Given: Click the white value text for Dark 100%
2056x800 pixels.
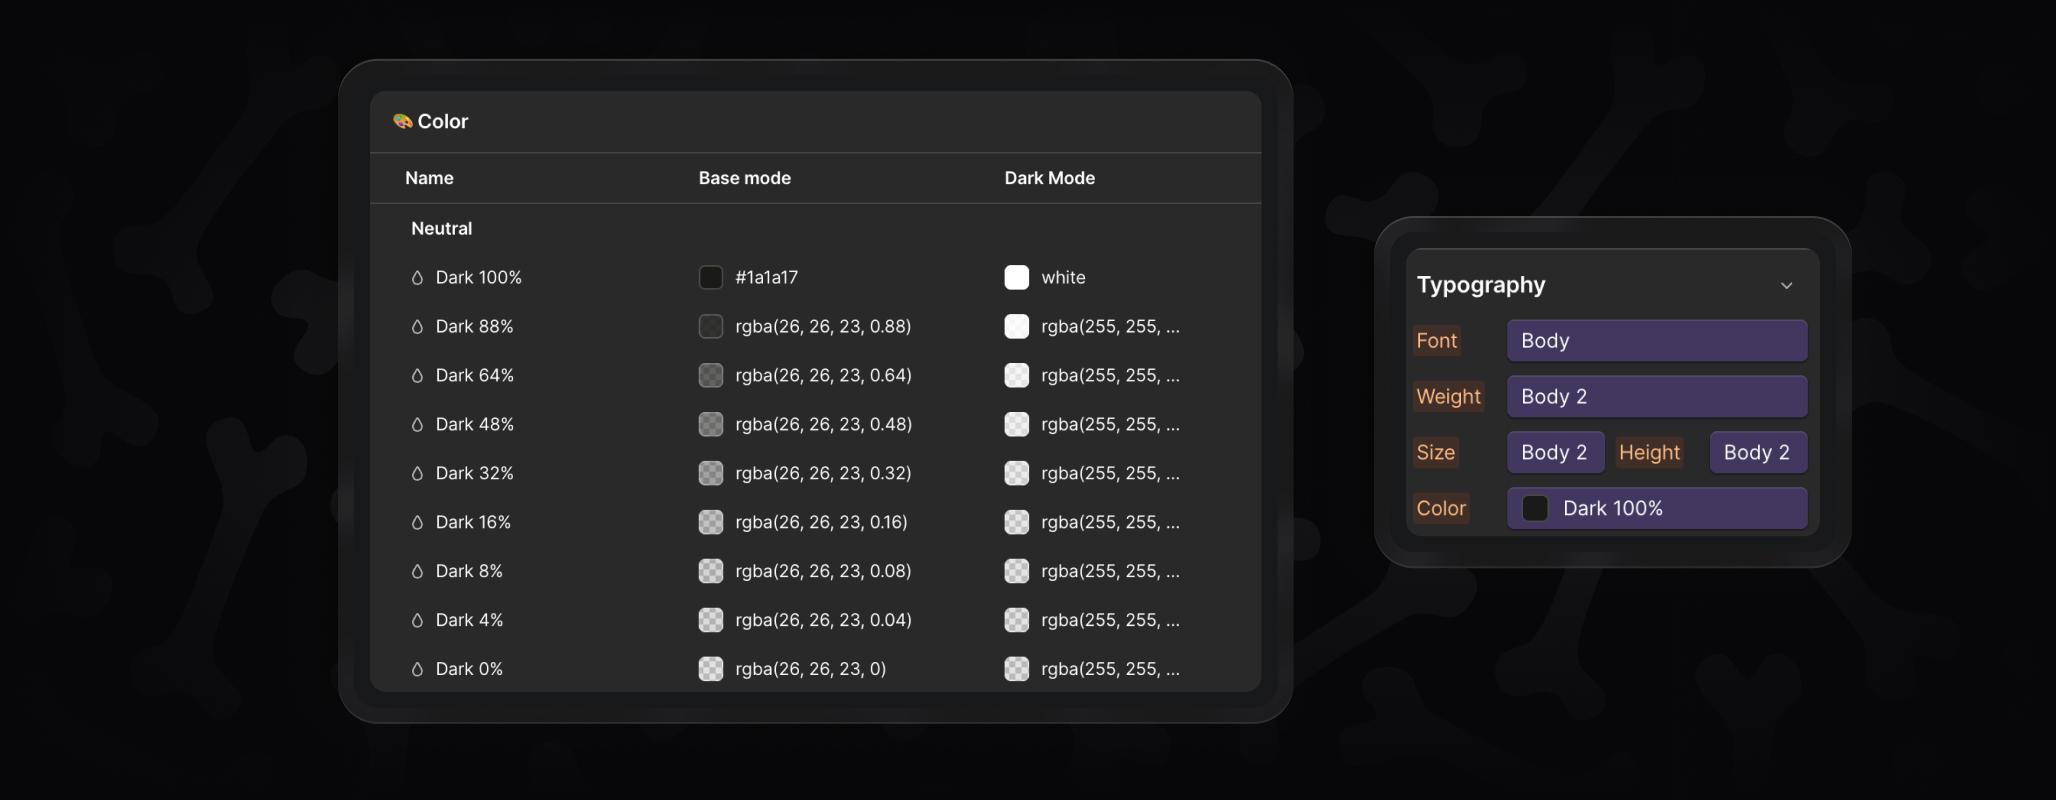Looking at the screenshot, I should (1064, 277).
